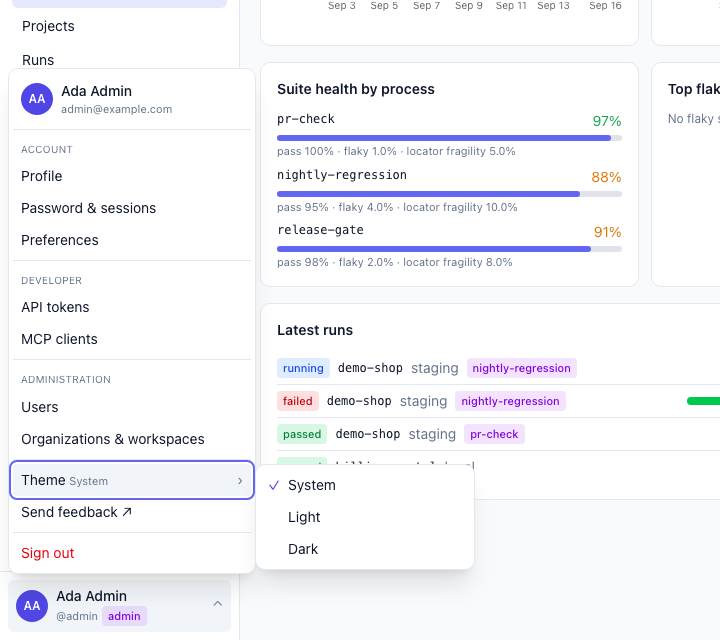Click pass 100% flaky 1.0% stats line
This screenshot has height=640, width=720.
click(396, 152)
